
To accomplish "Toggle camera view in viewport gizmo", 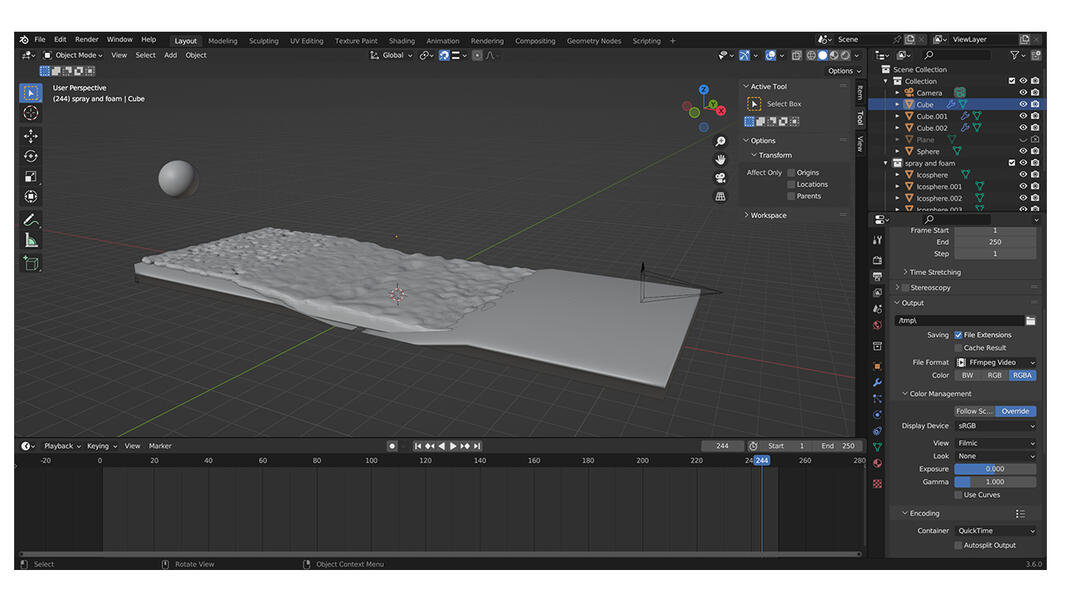I will [x=720, y=178].
